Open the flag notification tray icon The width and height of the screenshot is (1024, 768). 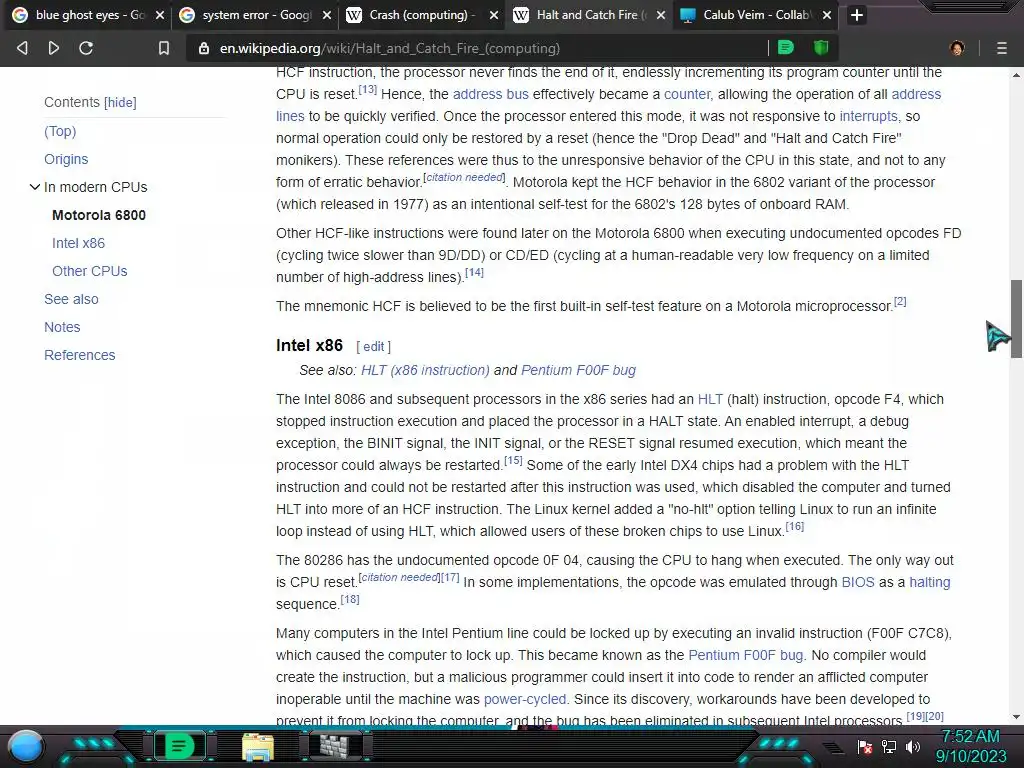[865, 746]
